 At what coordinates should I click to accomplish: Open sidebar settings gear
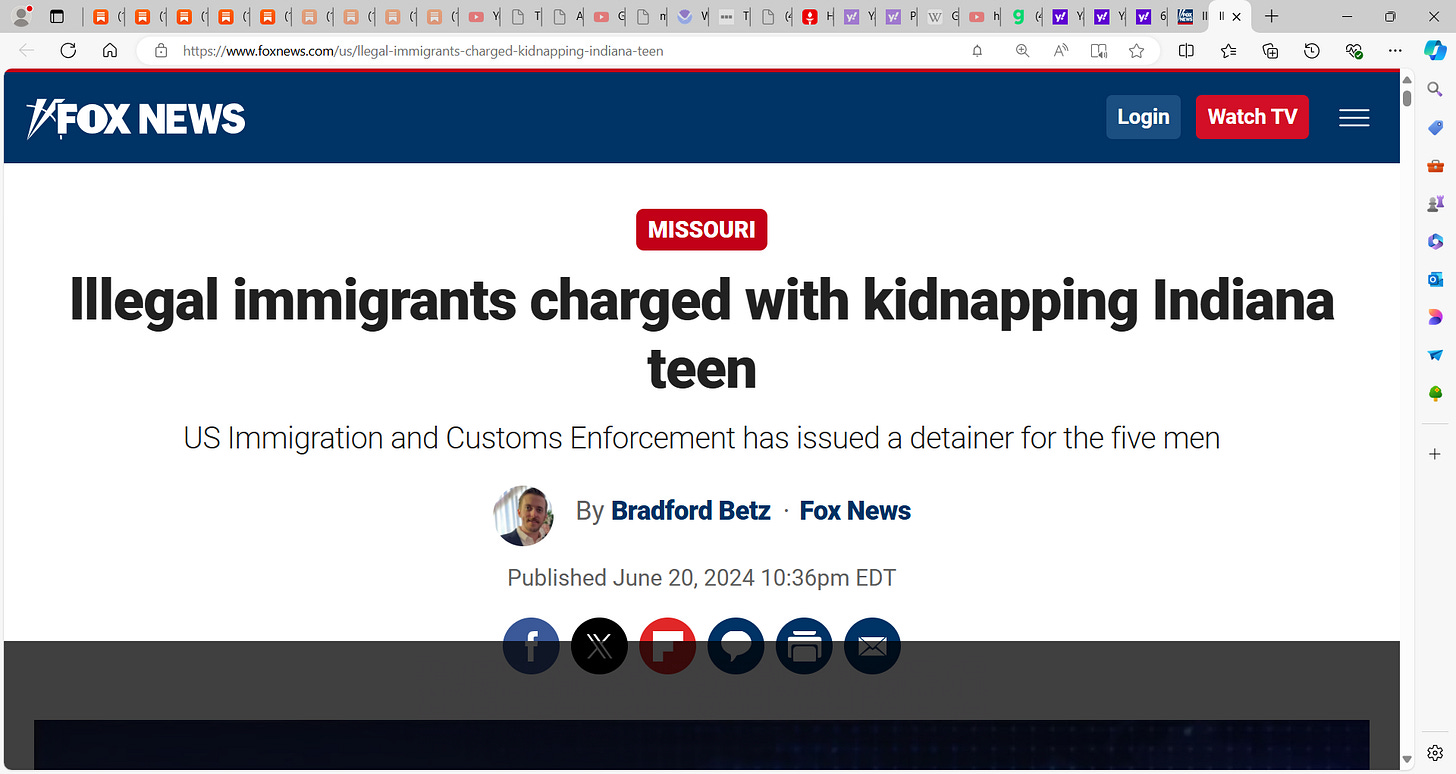tap(1435, 753)
